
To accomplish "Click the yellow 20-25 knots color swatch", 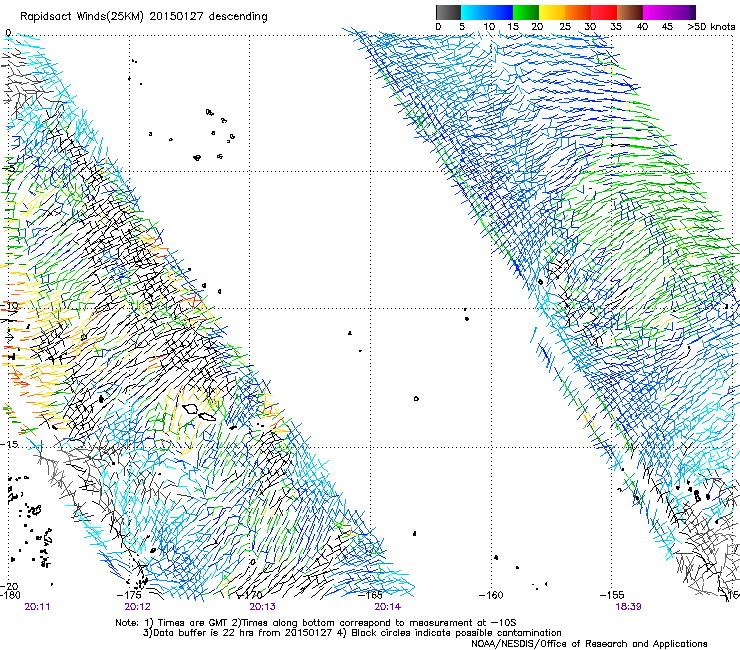I will (x=552, y=12).
